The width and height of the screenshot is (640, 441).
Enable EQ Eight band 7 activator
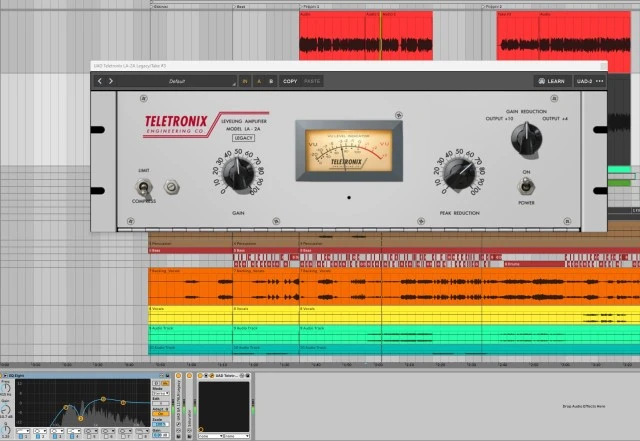[123, 437]
